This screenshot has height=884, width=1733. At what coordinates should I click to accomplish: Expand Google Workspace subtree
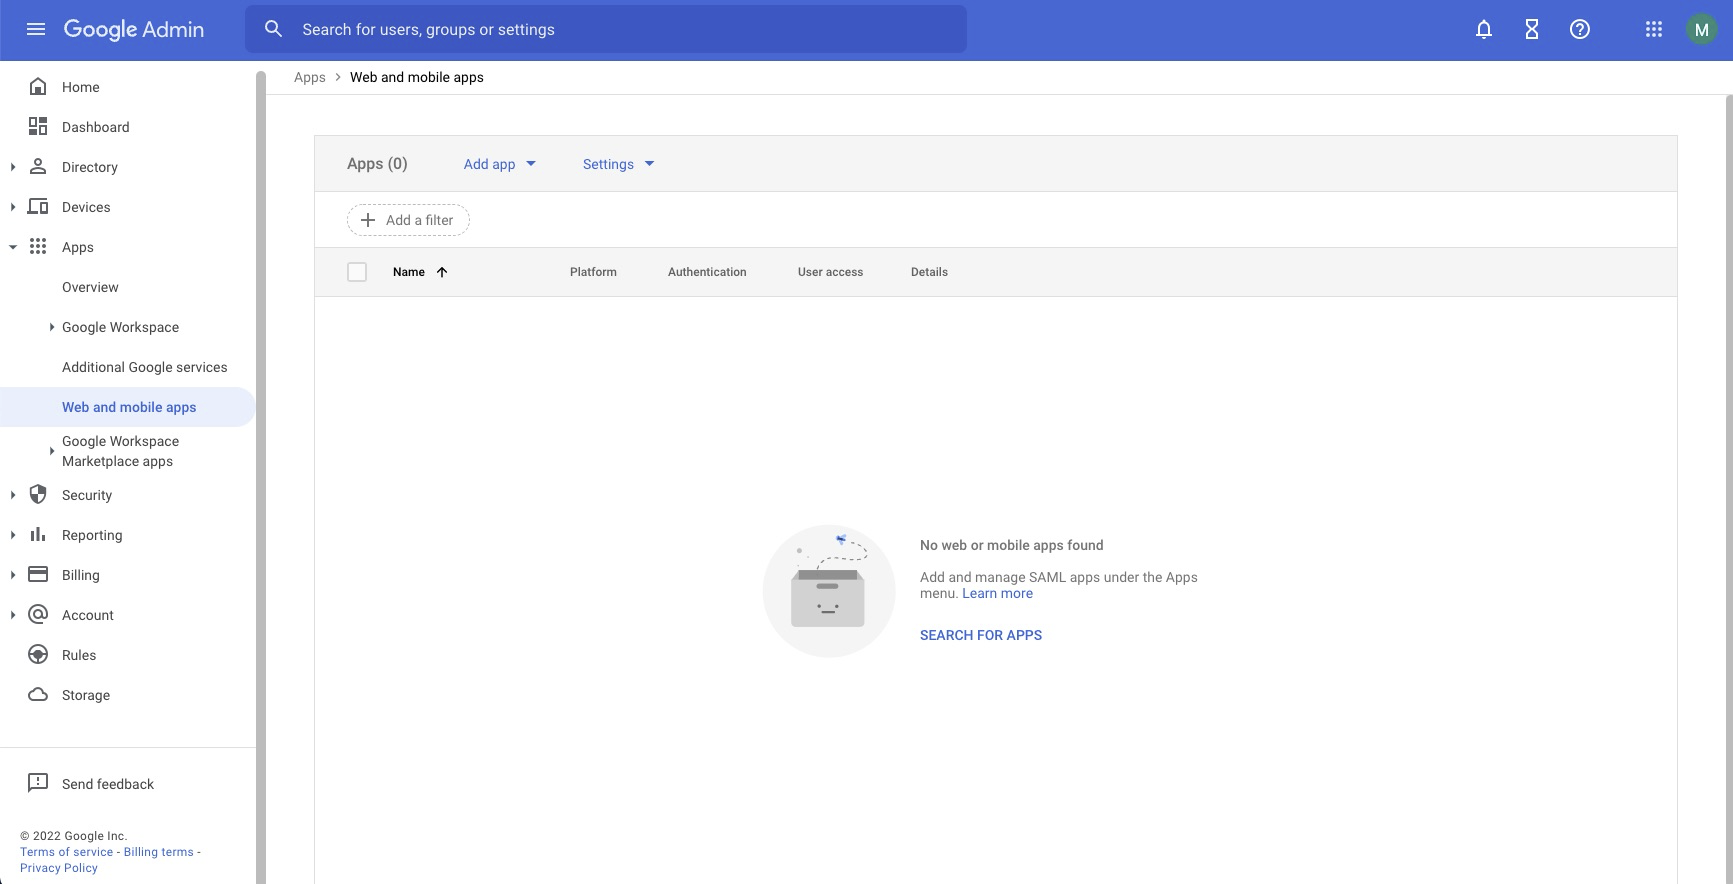click(52, 327)
